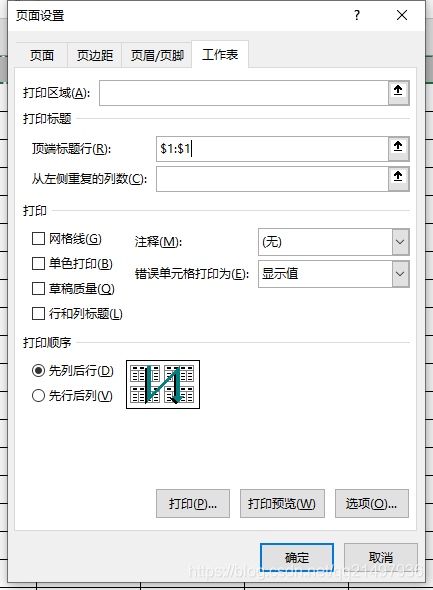Click the print order preview diagram

[163, 384]
